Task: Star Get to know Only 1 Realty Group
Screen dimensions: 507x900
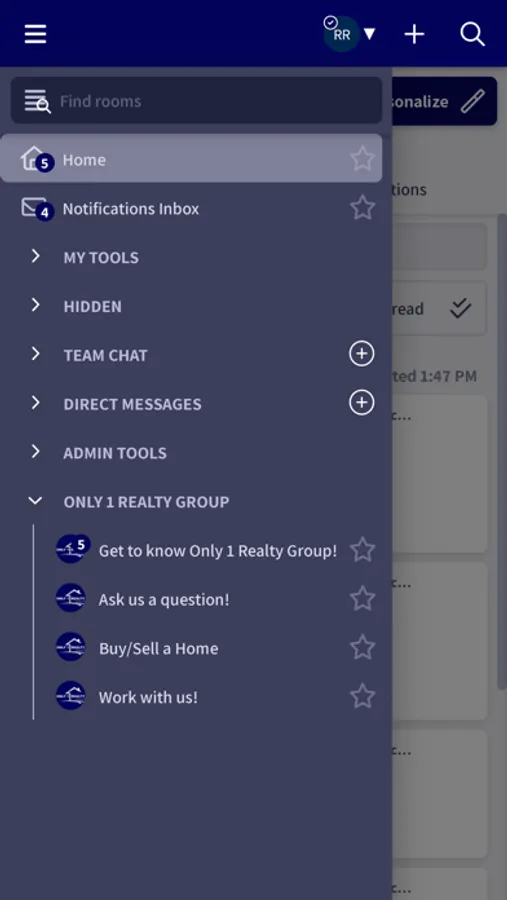Action: [362, 550]
